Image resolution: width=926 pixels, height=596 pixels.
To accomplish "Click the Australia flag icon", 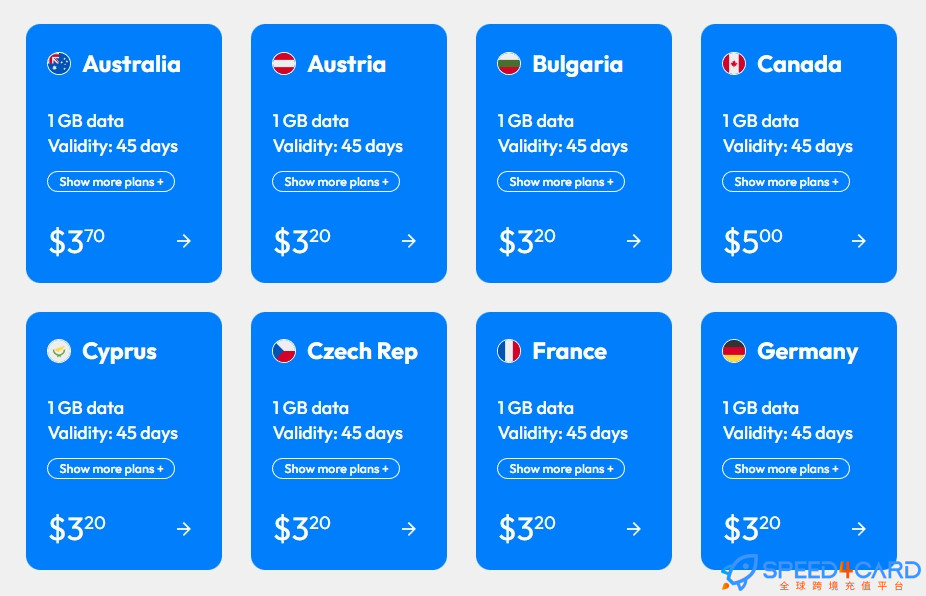I will coord(59,64).
